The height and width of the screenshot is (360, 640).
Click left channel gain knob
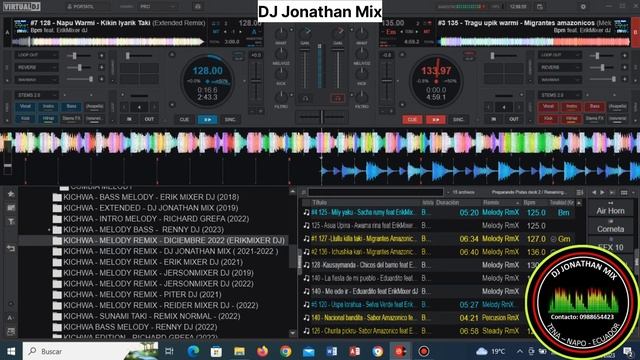point(305,32)
